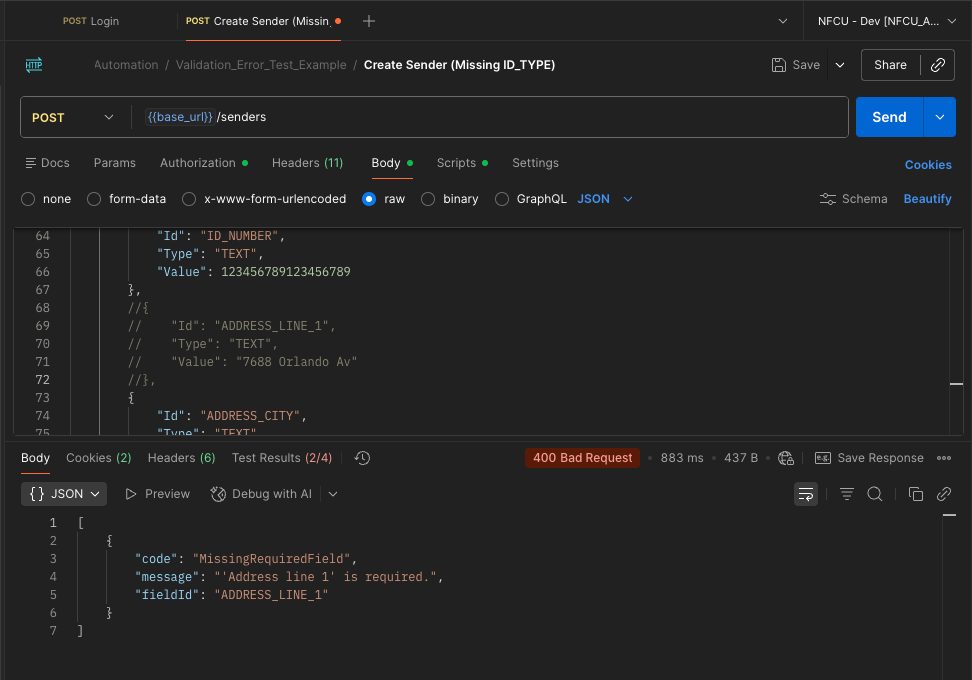Expand the JSON body format dropdown
Image resolution: width=972 pixels, height=680 pixels.
coord(605,199)
